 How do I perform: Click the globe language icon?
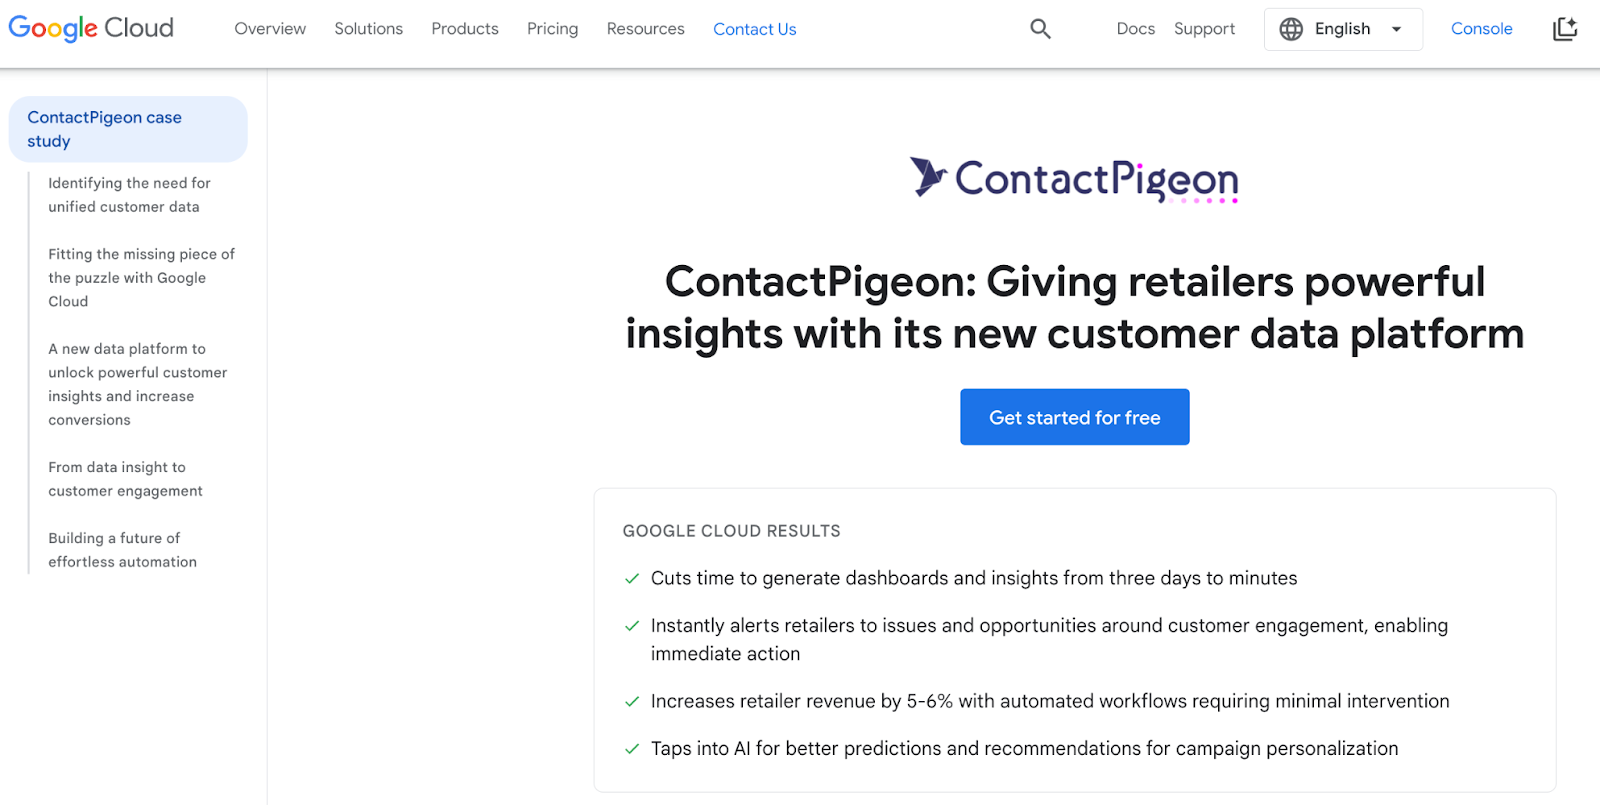pyautogui.click(x=1291, y=29)
